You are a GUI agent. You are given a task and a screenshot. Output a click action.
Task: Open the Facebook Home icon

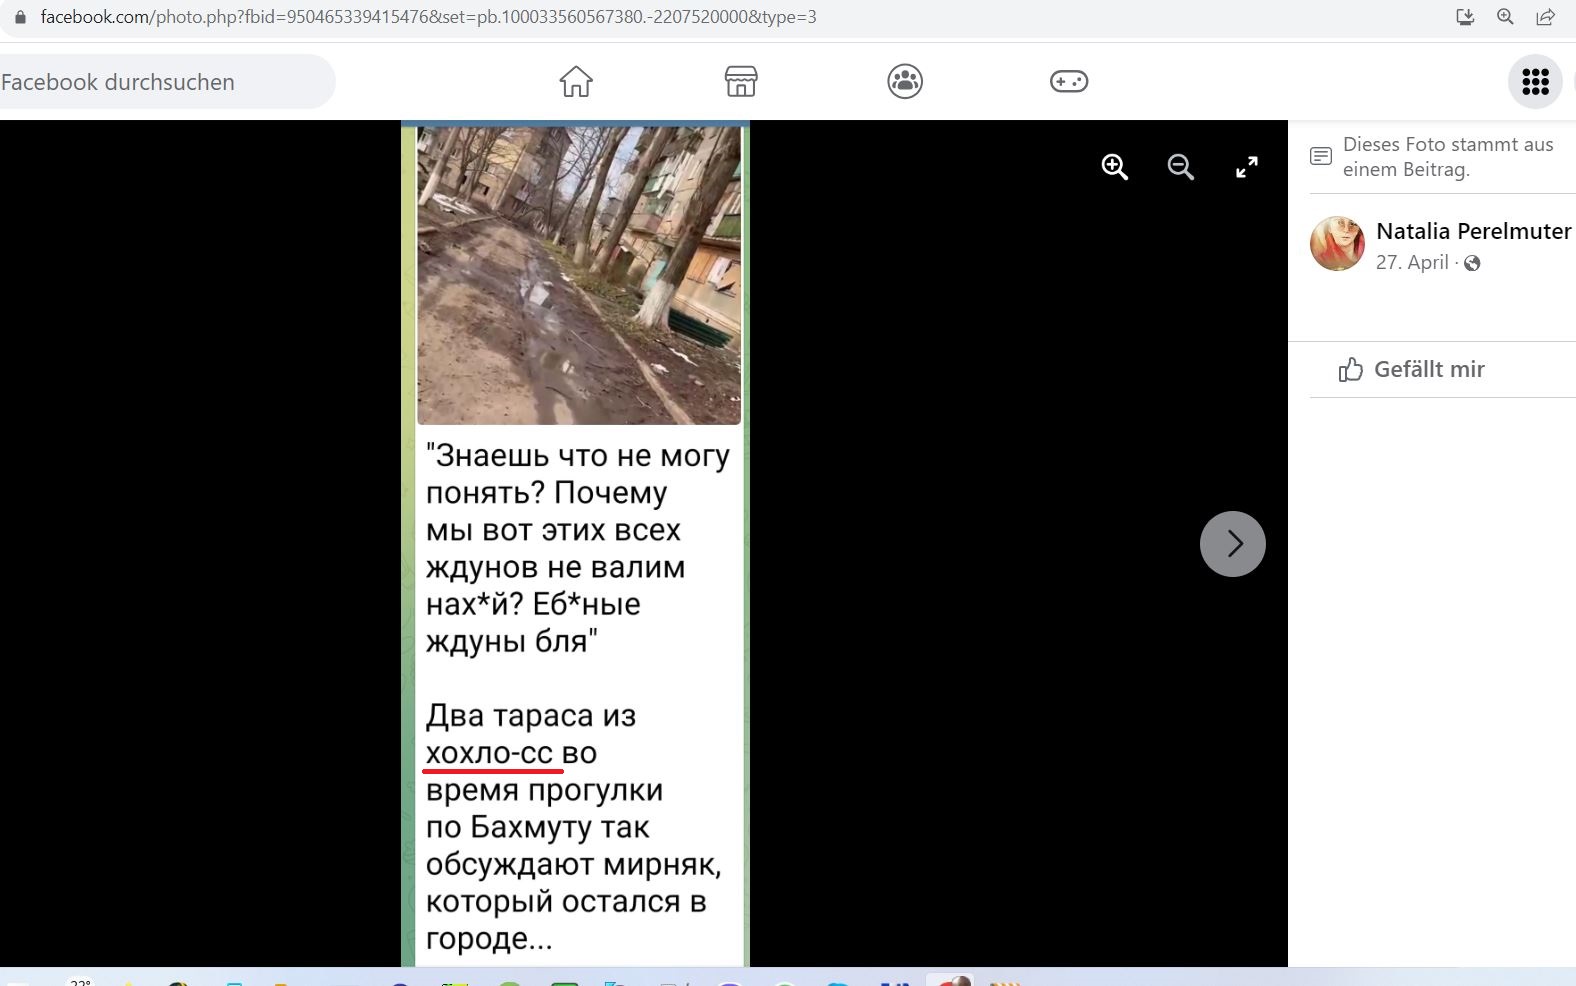point(576,81)
